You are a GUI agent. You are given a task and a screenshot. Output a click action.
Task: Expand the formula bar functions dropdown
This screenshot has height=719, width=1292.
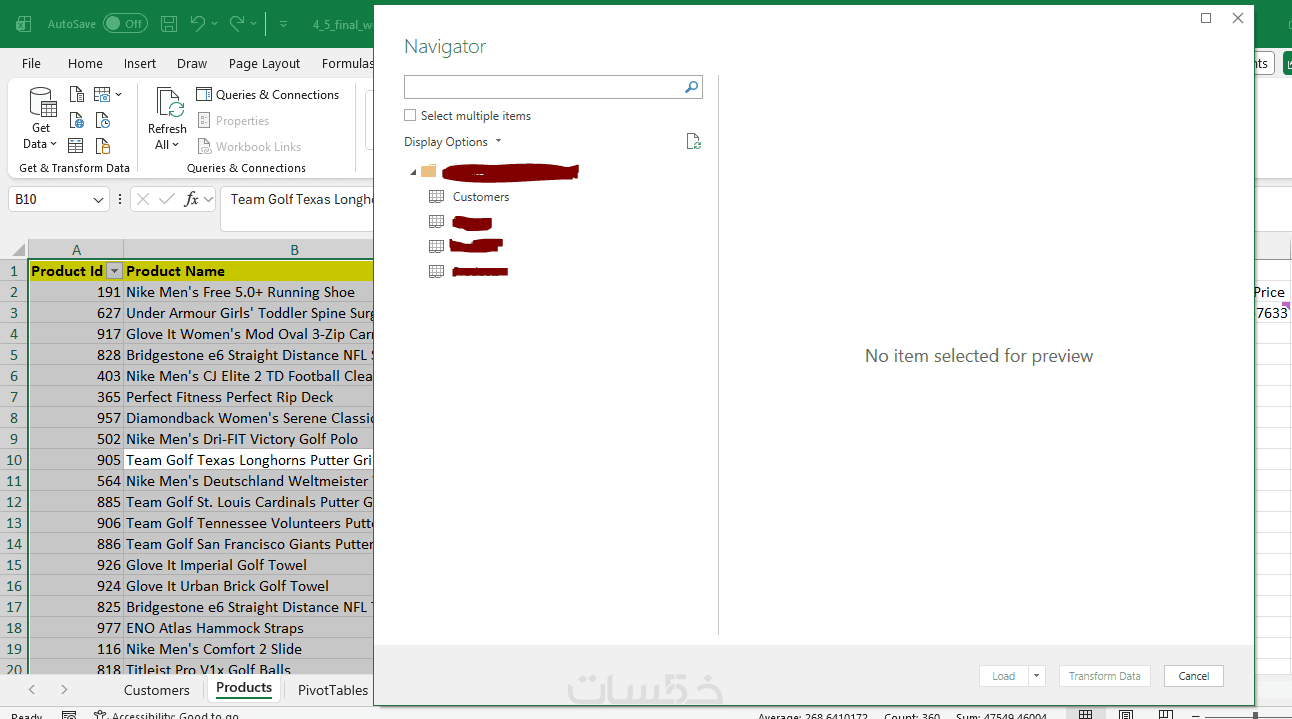(x=208, y=199)
